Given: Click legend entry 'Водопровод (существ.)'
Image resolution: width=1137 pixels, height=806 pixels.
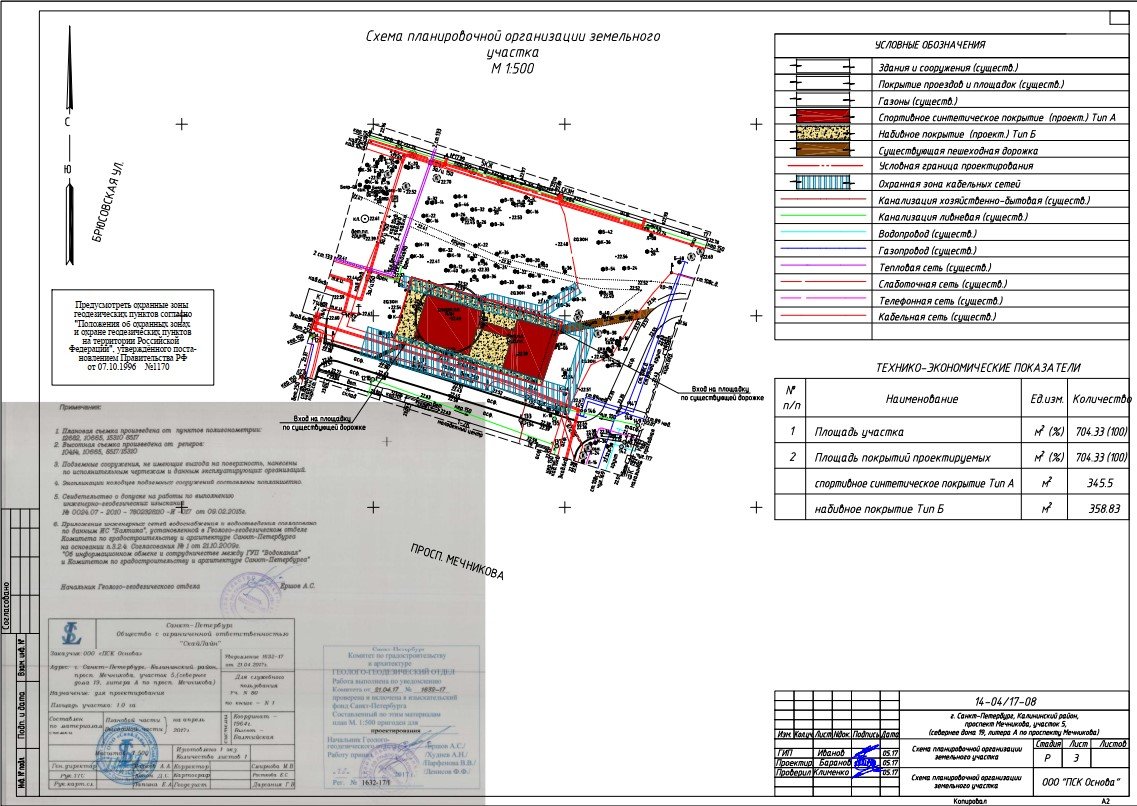Looking at the screenshot, I should pyautogui.click(x=927, y=233).
